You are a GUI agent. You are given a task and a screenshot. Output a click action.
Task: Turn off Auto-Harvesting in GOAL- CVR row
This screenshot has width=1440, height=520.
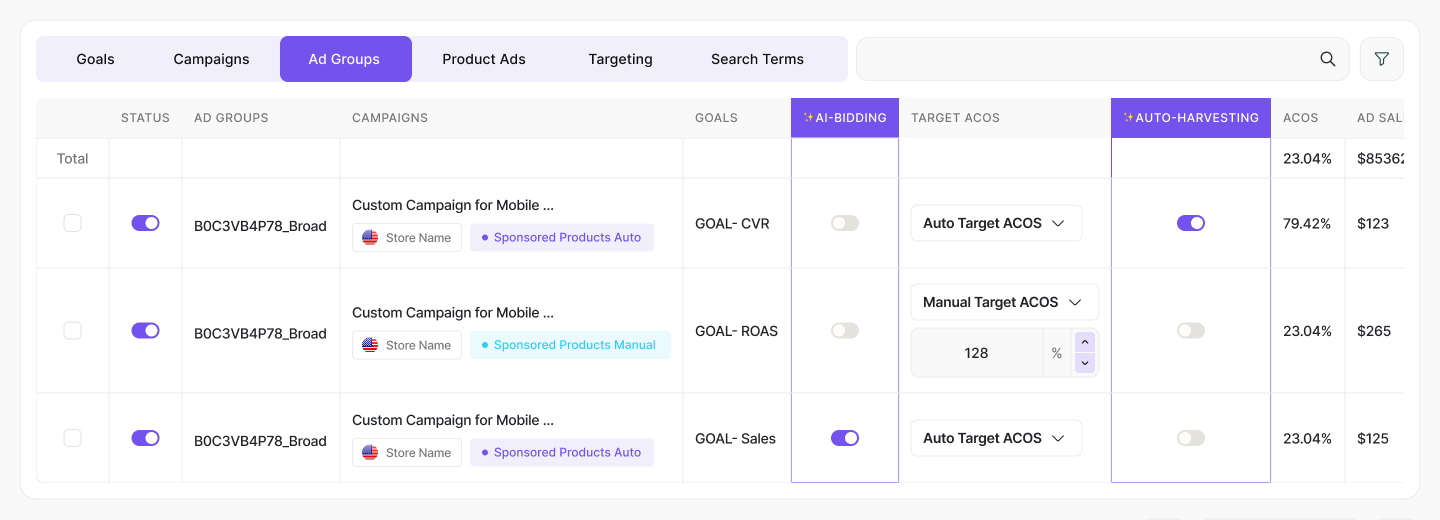click(1190, 223)
